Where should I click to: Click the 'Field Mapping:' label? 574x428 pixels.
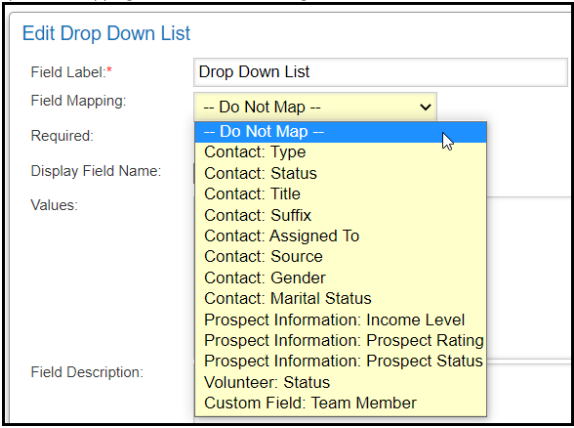click(78, 101)
